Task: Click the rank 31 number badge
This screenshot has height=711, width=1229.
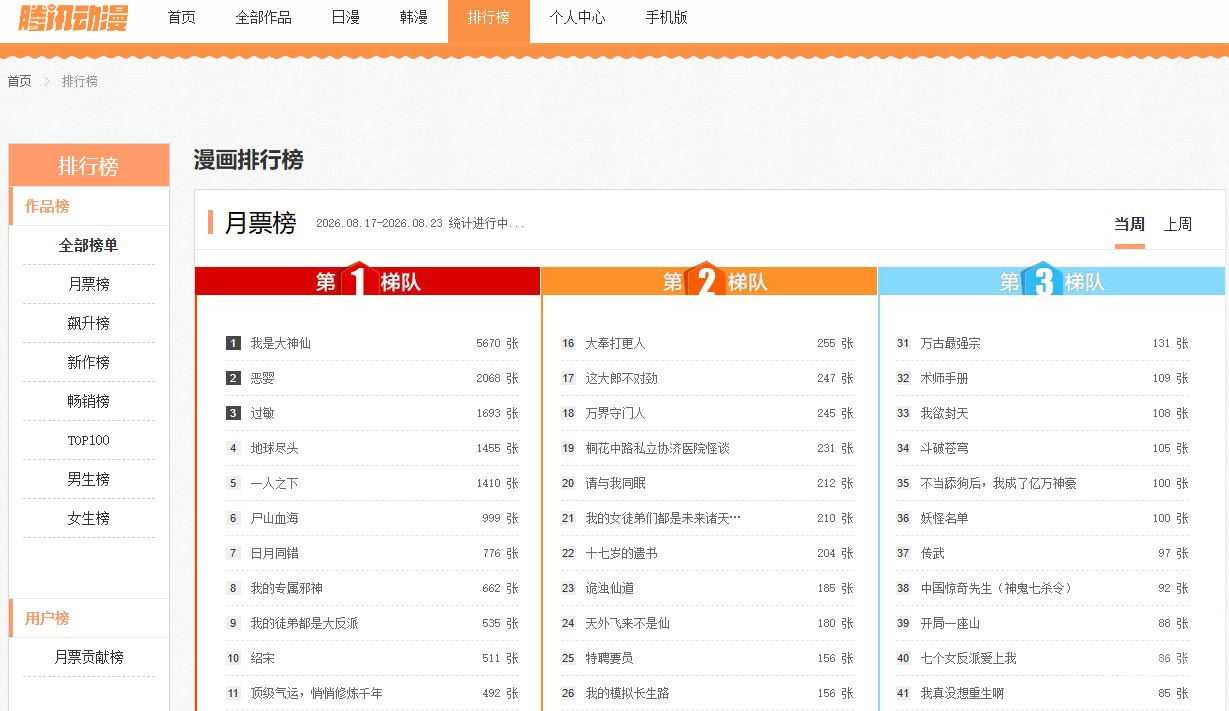Action: click(903, 343)
